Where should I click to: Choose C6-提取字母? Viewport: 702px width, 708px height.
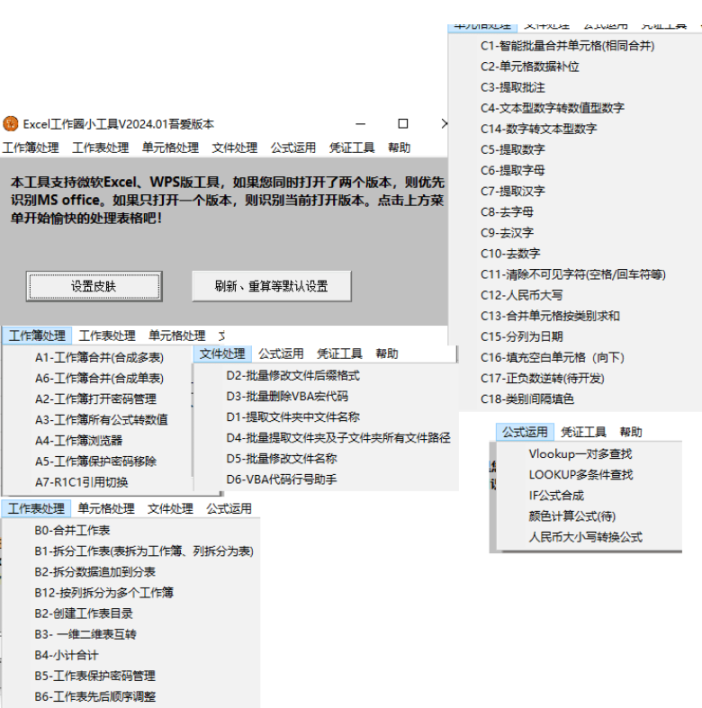(x=513, y=170)
